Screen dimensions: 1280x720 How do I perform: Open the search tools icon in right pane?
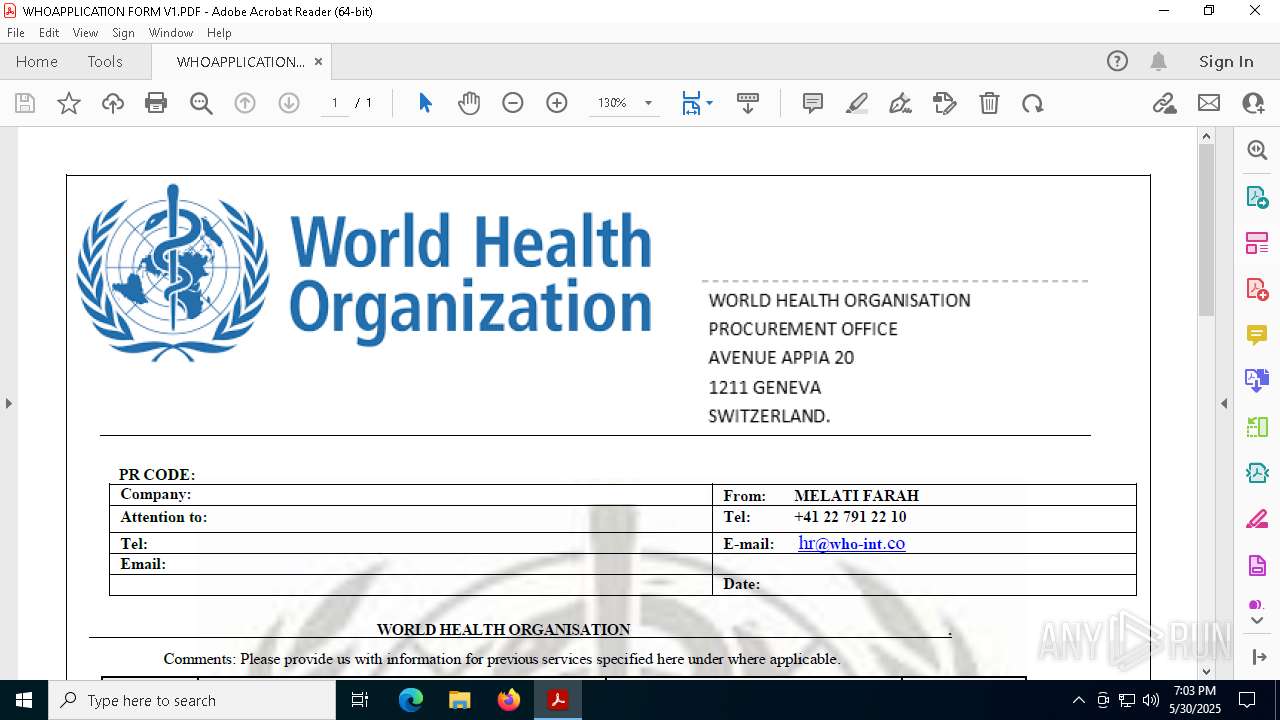[x=1257, y=150]
